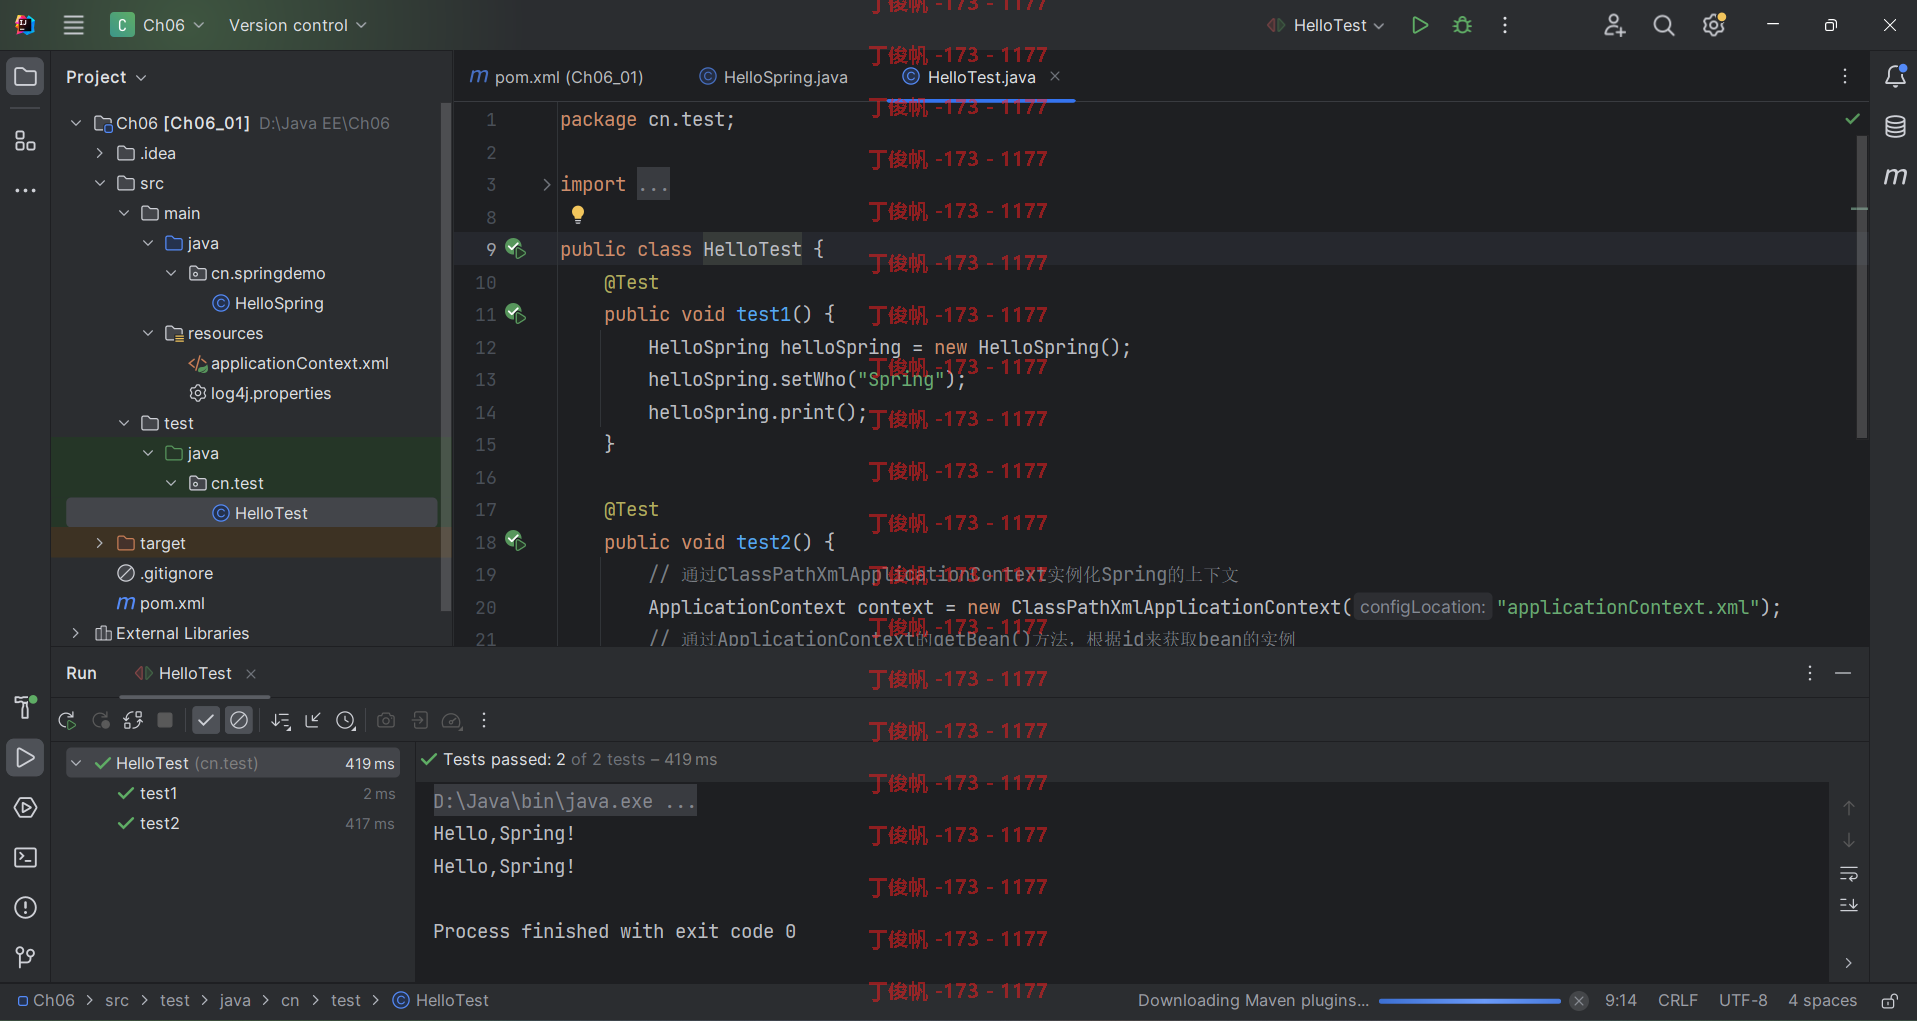Expand the target folder
Screen dimensions: 1917x1021
click(99, 543)
